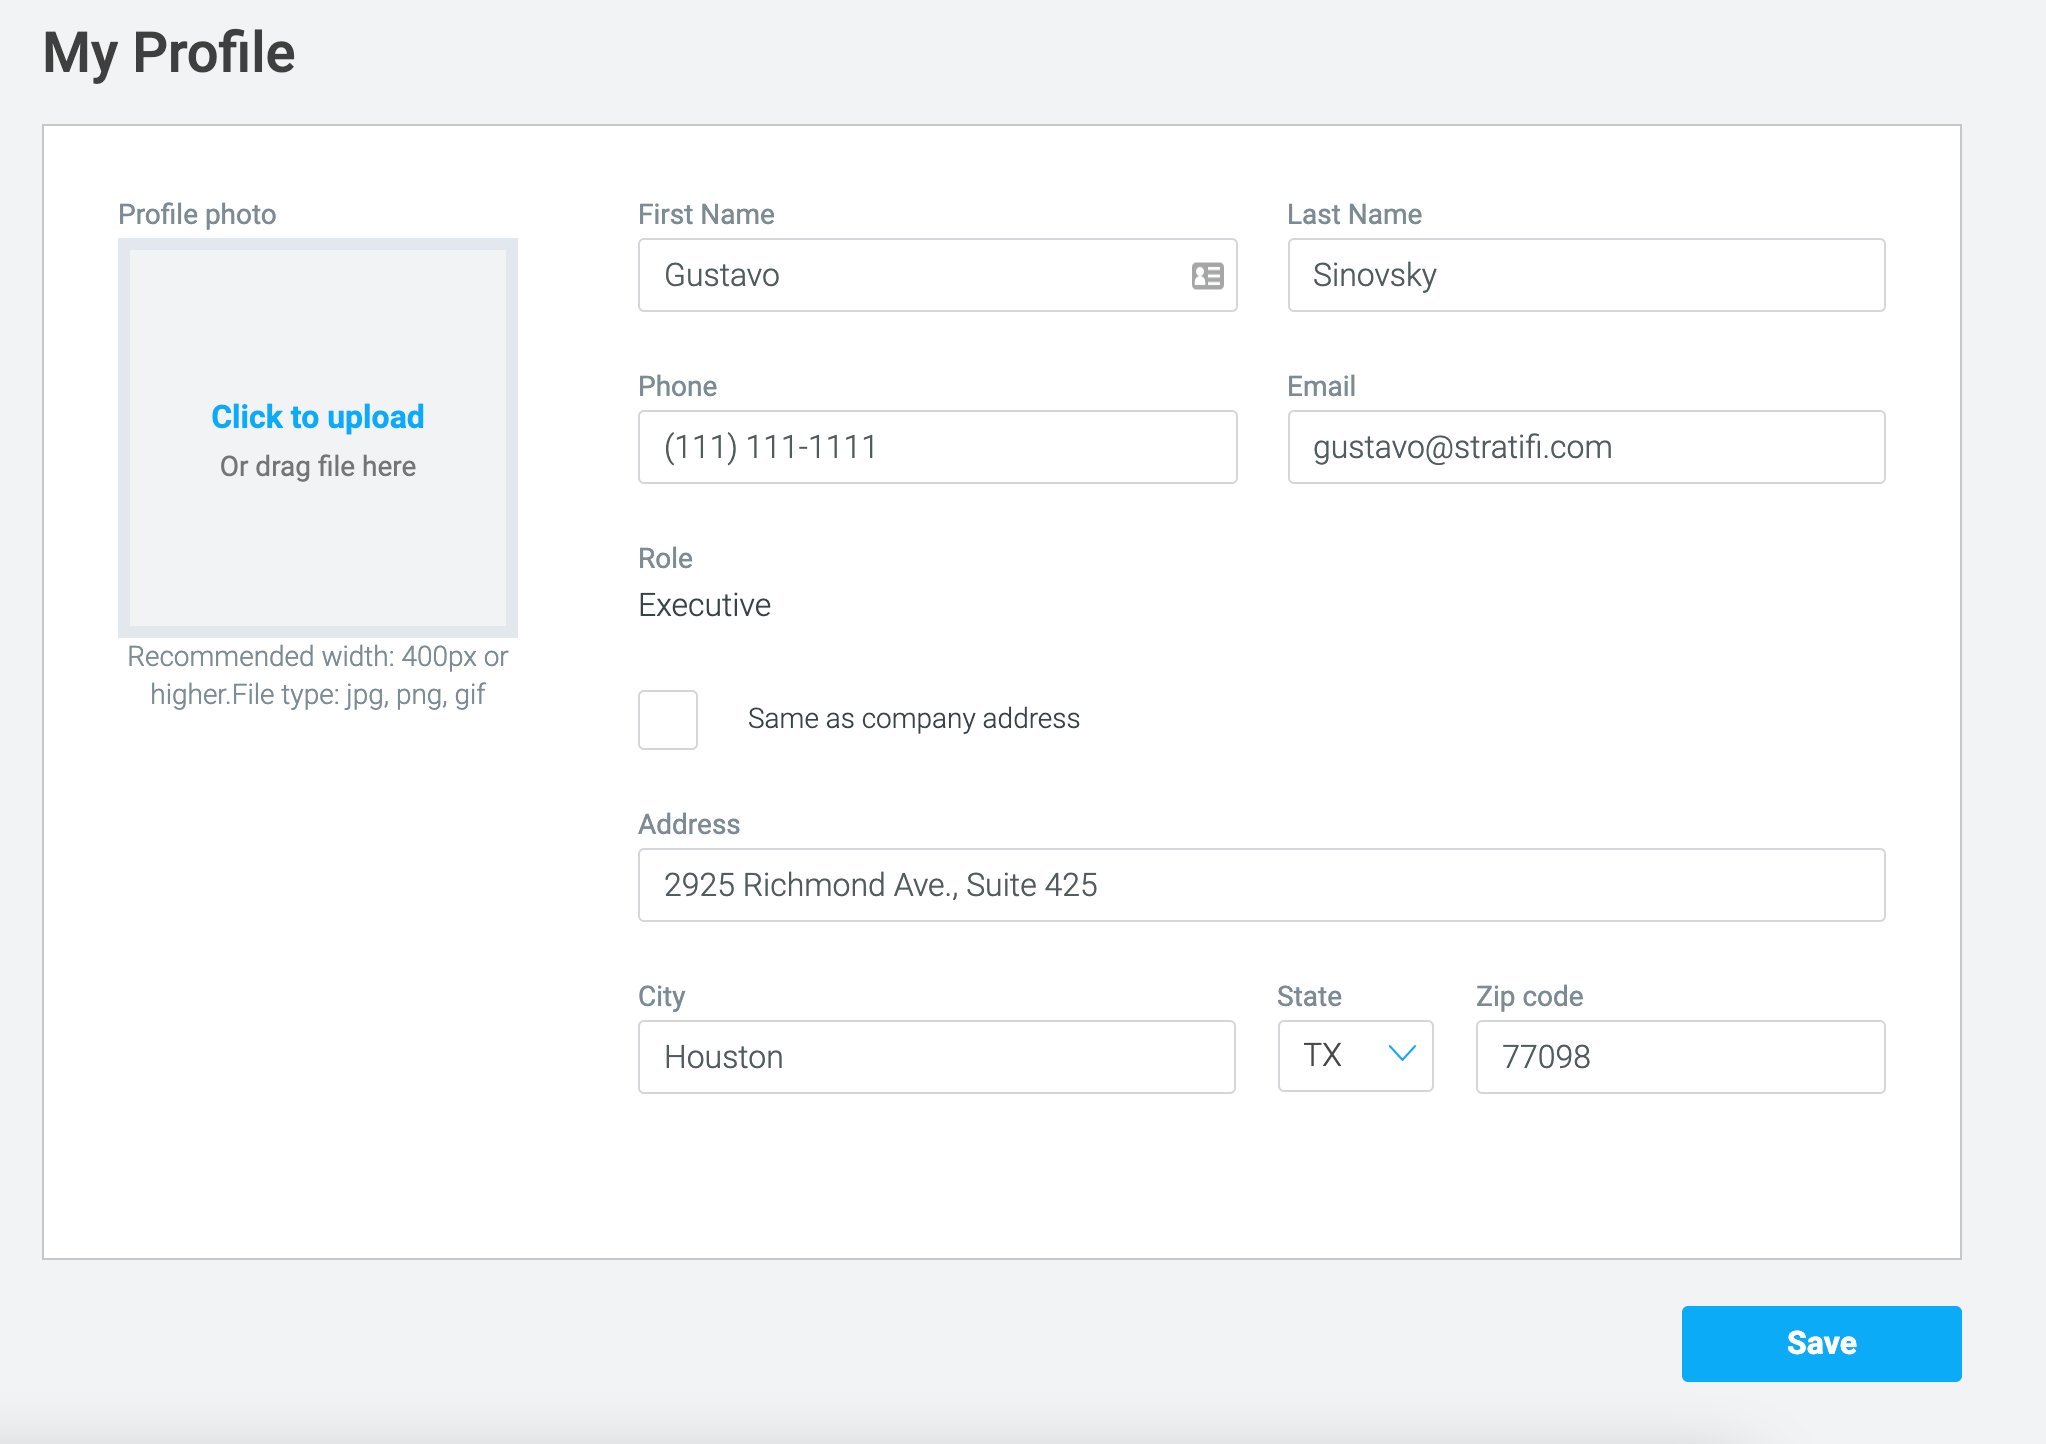Click the 'Executive' role text
The width and height of the screenshot is (2046, 1444).
coord(704,605)
